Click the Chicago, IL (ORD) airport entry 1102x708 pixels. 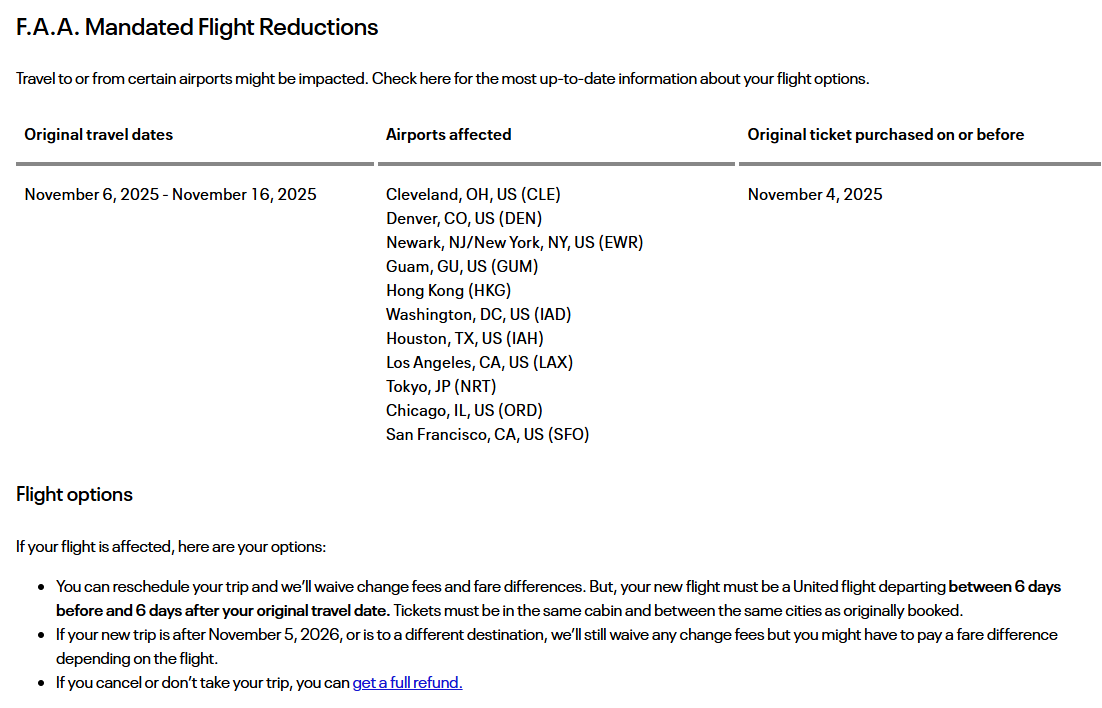tap(464, 411)
